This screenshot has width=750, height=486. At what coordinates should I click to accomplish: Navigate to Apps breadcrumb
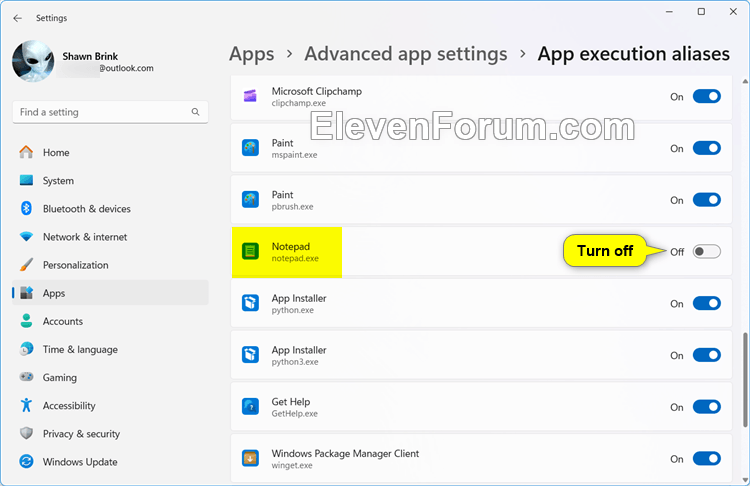point(252,54)
